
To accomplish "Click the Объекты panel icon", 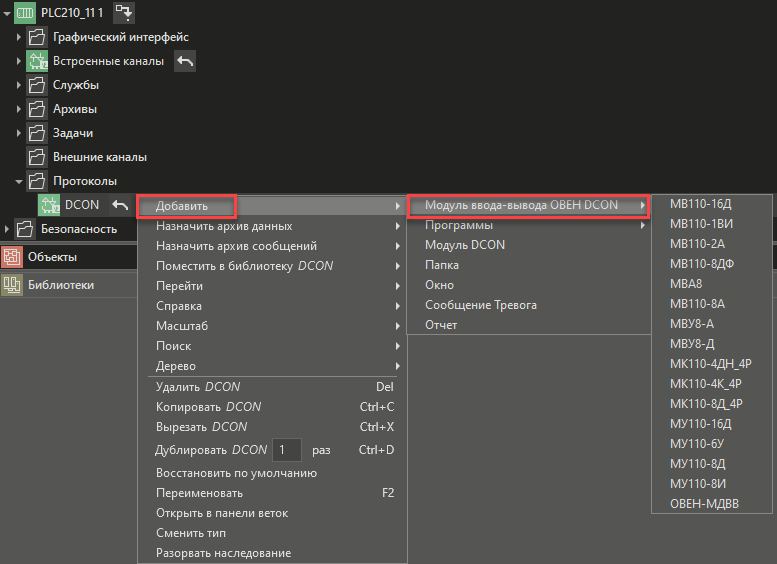I will pyautogui.click(x=12, y=257).
